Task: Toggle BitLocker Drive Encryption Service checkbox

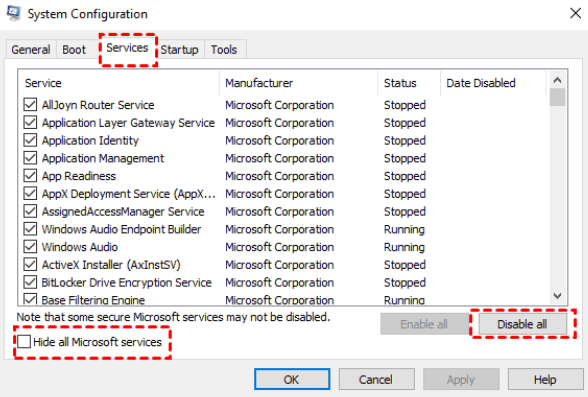Action: click(x=30, y=282)
